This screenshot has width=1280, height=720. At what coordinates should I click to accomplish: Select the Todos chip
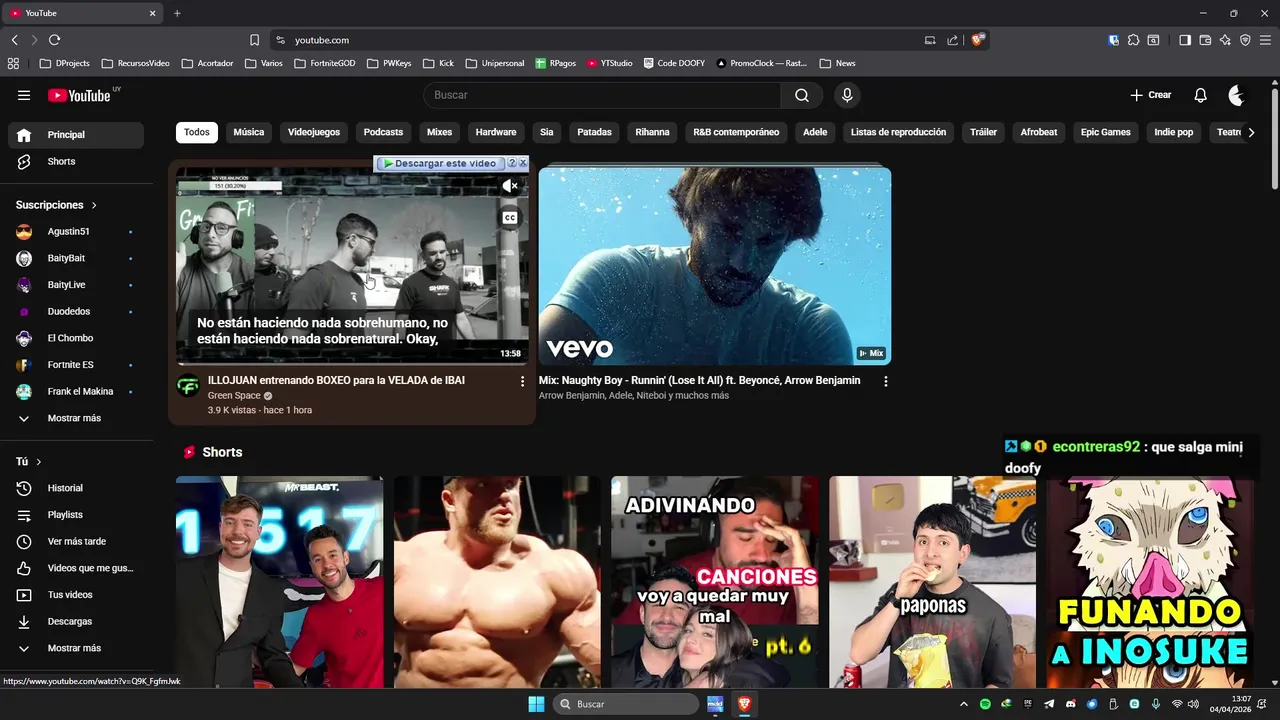197,132
